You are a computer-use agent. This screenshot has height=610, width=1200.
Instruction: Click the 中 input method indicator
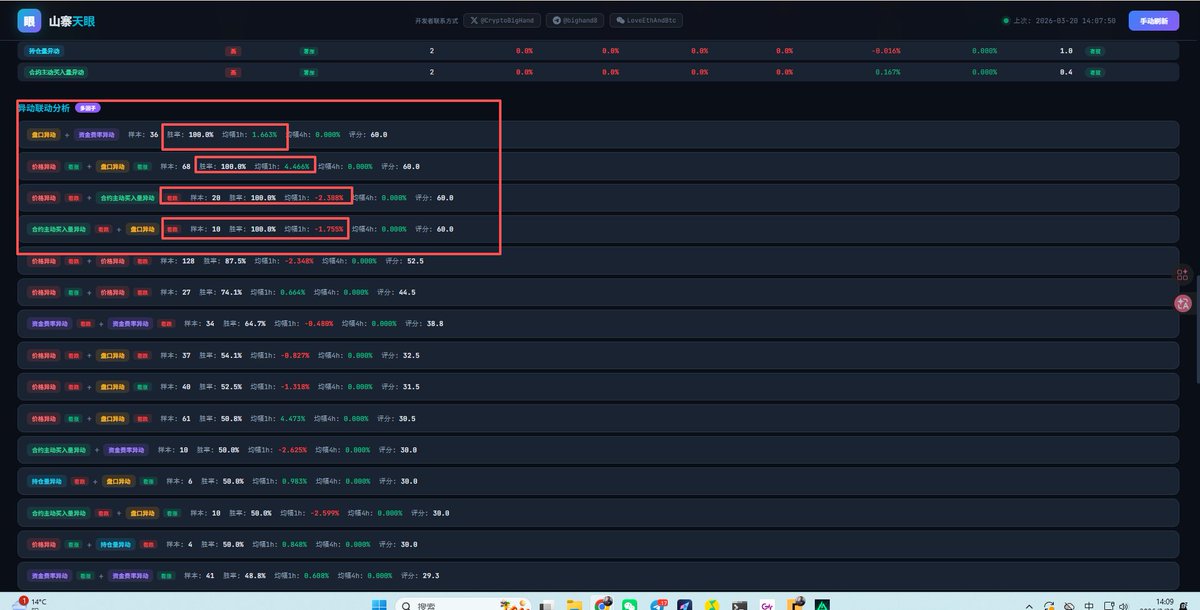[x=1089, y=605]
